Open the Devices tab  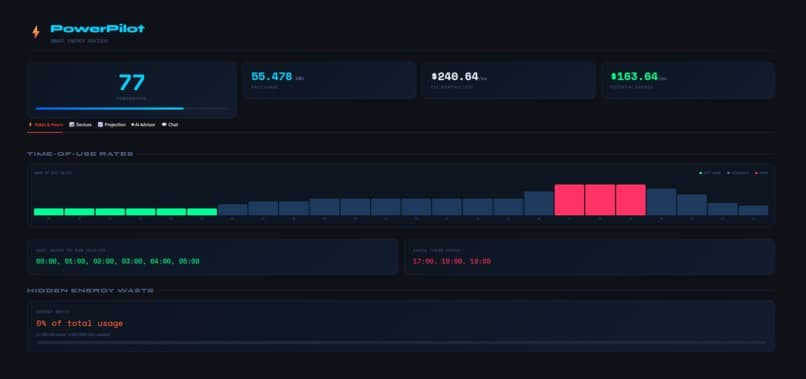81,124
